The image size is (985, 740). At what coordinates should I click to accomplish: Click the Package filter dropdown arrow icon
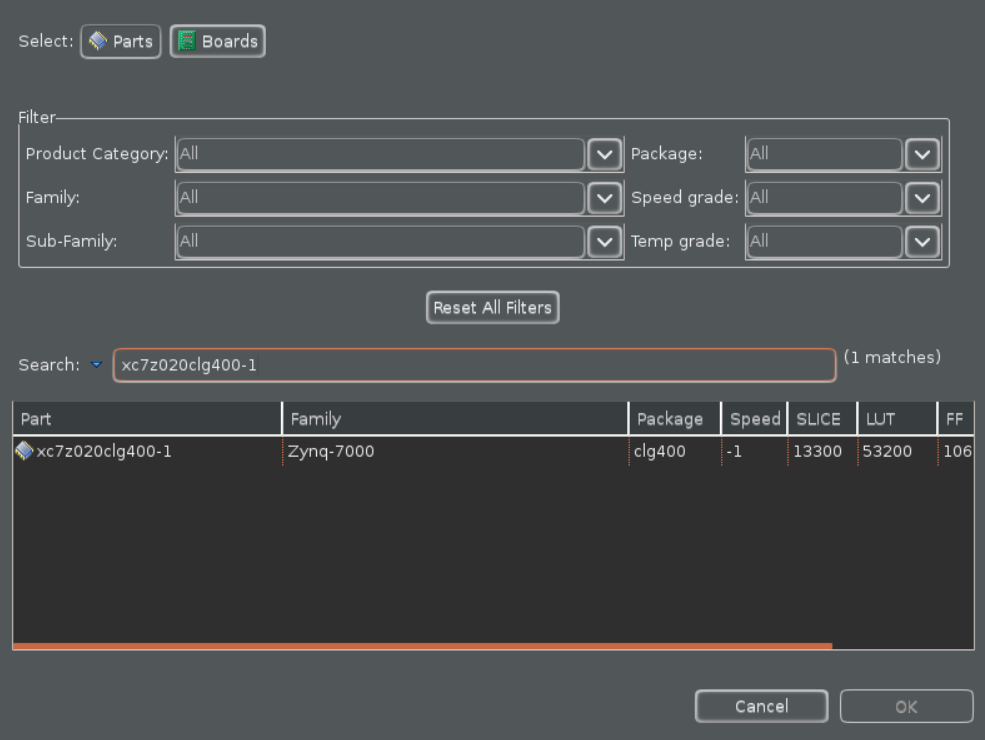point(922,154)
